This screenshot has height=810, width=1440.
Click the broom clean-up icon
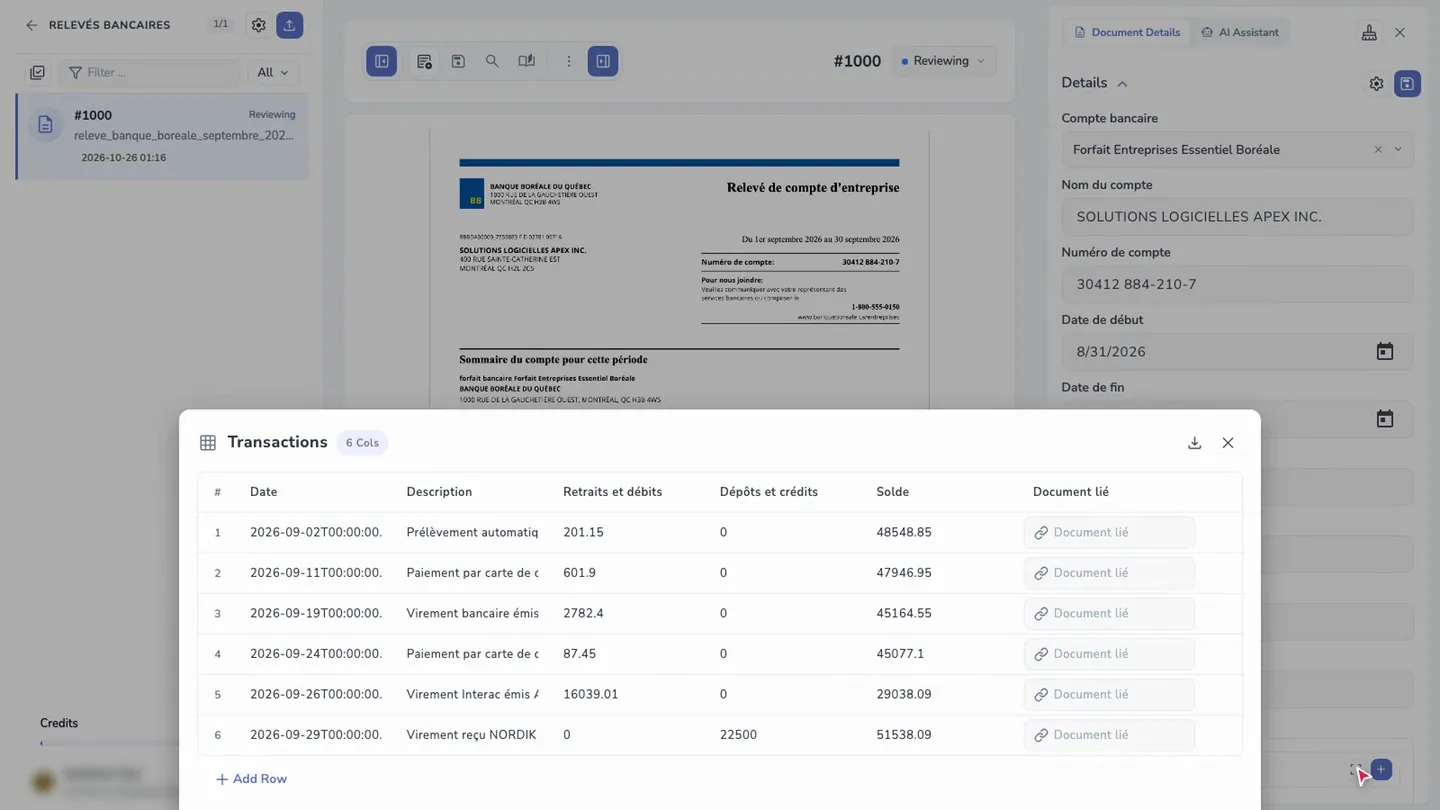pos(1369,32)
